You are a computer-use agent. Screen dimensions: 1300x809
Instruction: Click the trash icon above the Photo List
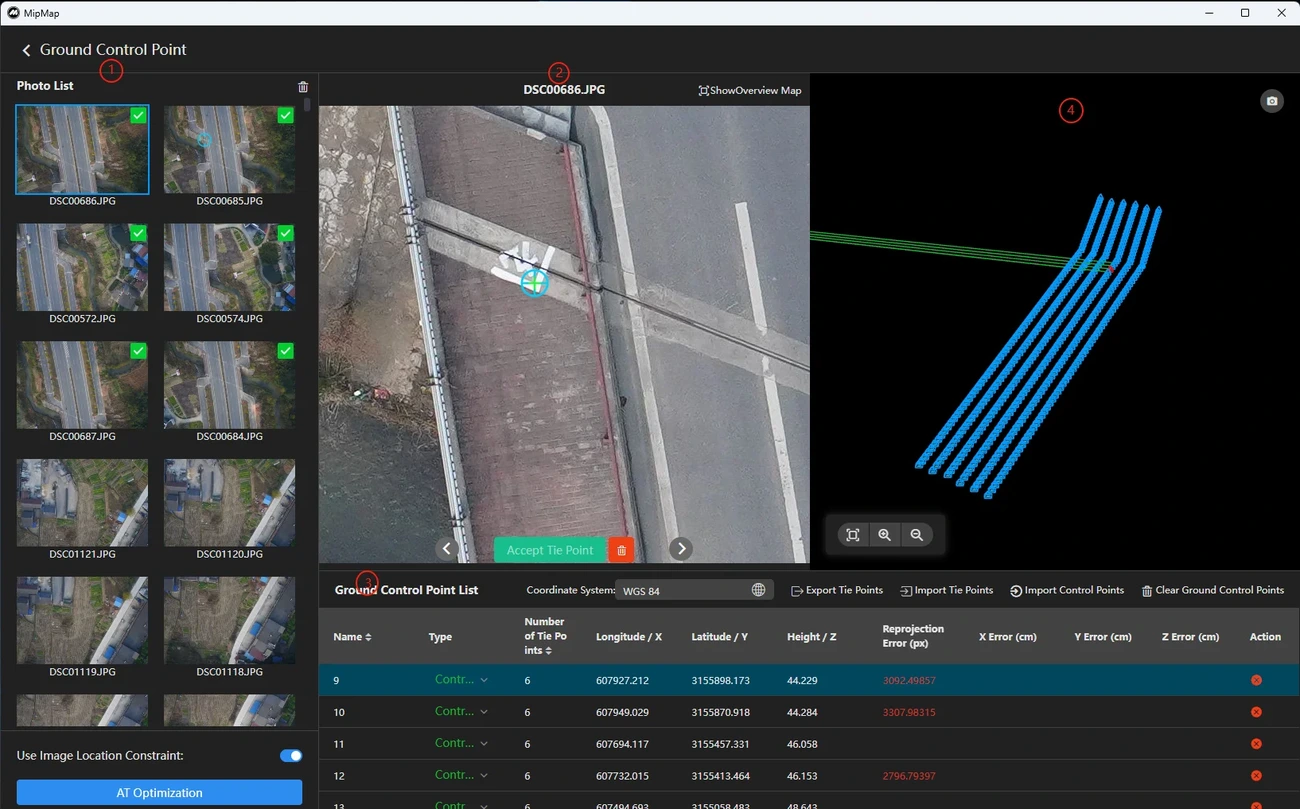[303, 86]
